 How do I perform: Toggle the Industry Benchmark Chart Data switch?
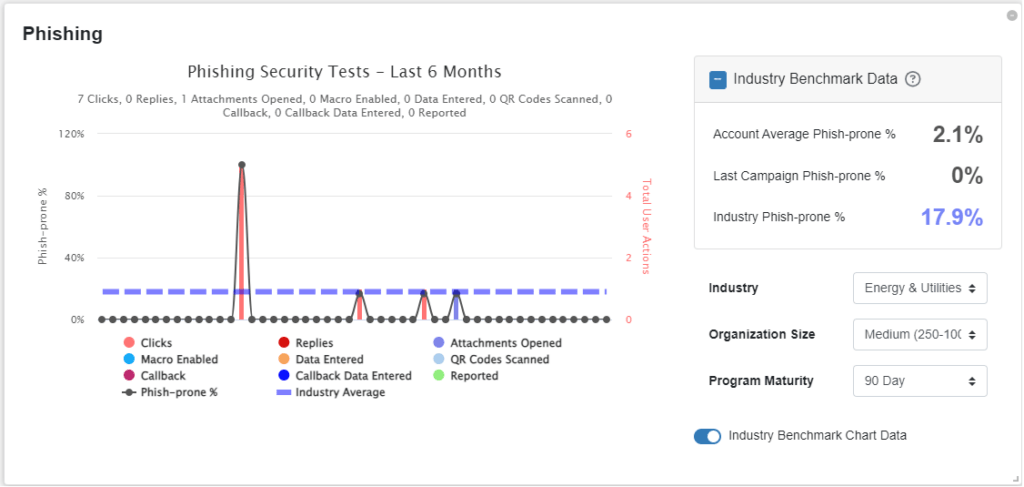(x=707, y=436)
